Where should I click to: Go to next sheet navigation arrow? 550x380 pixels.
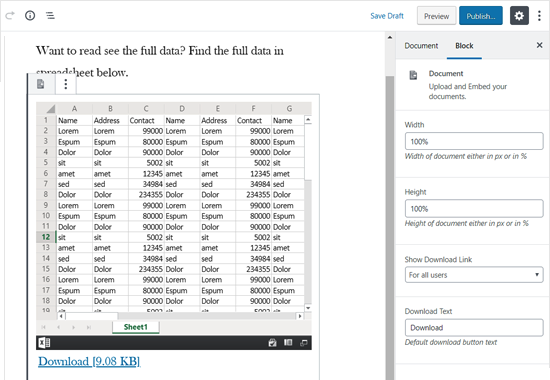click(73, 327)
